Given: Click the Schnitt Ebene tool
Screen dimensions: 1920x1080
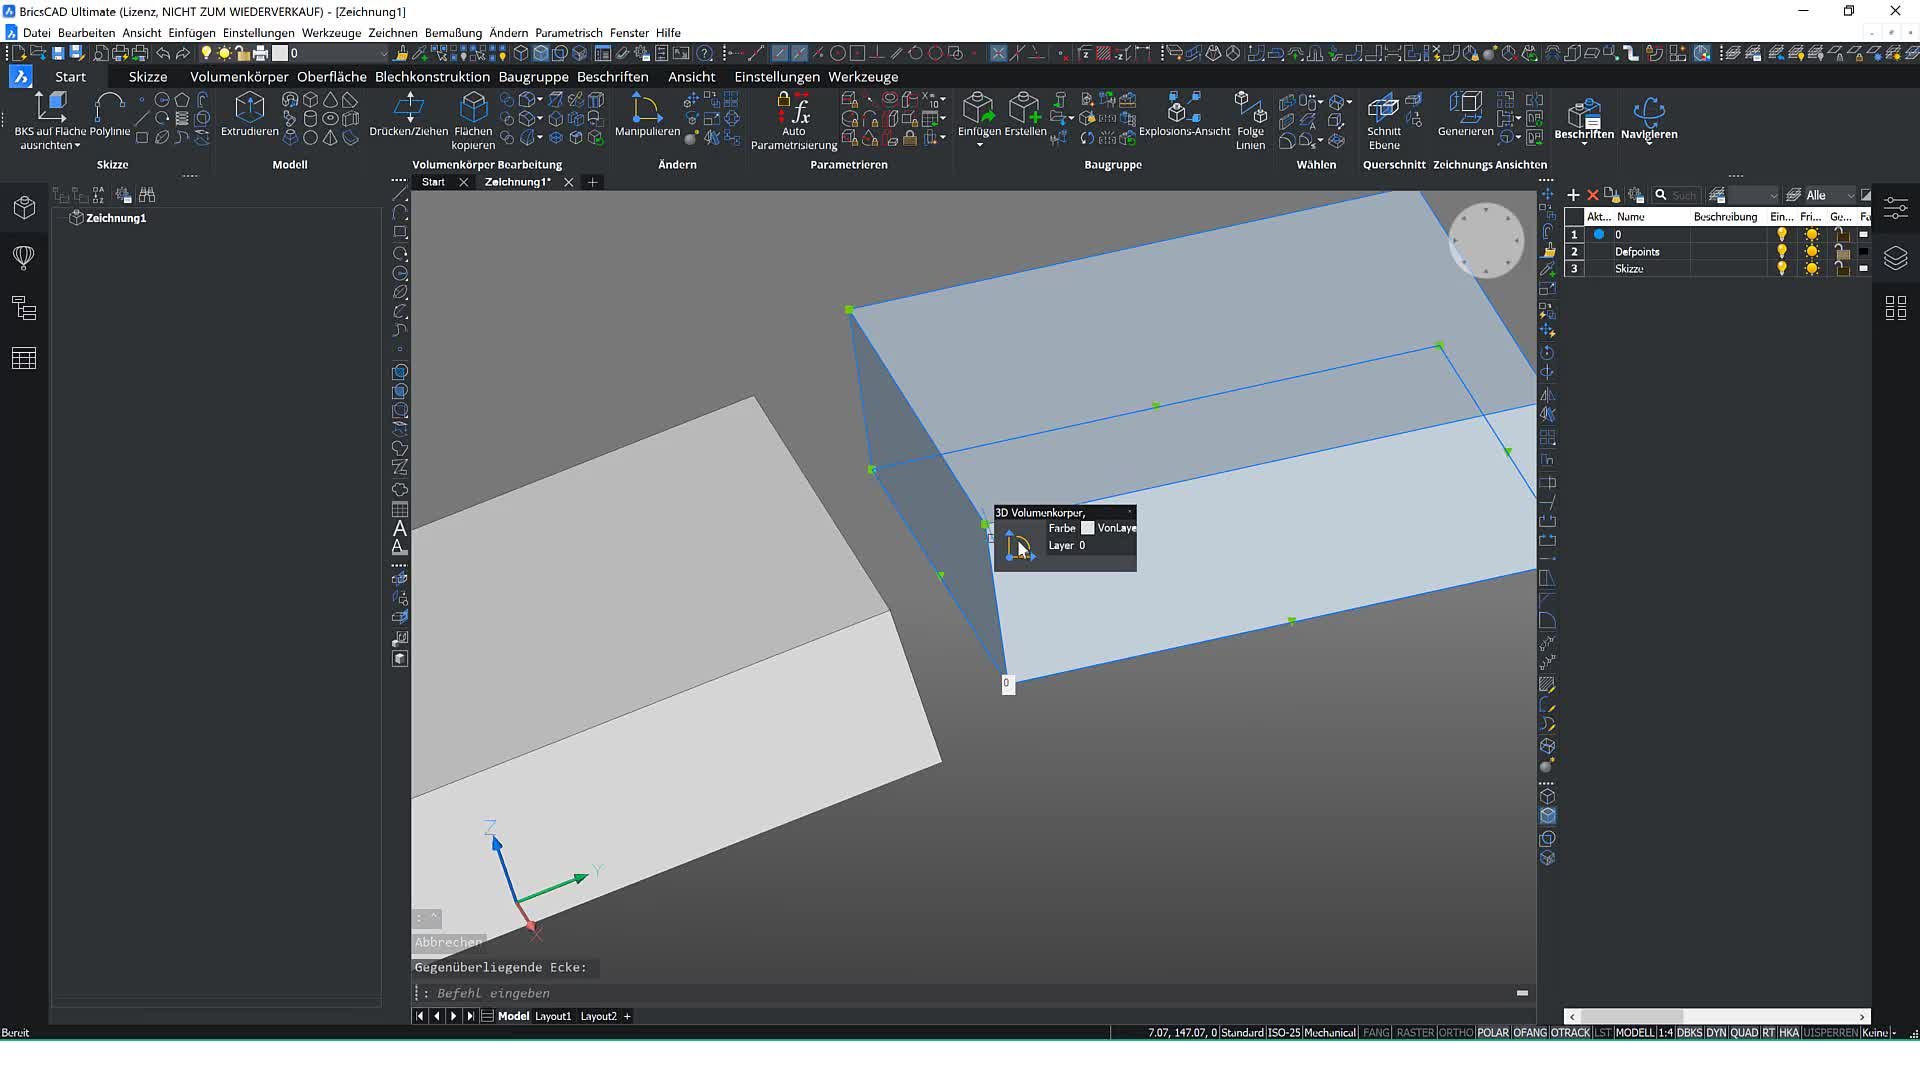Looking at the screenshot, I should tap(1384, 120).
